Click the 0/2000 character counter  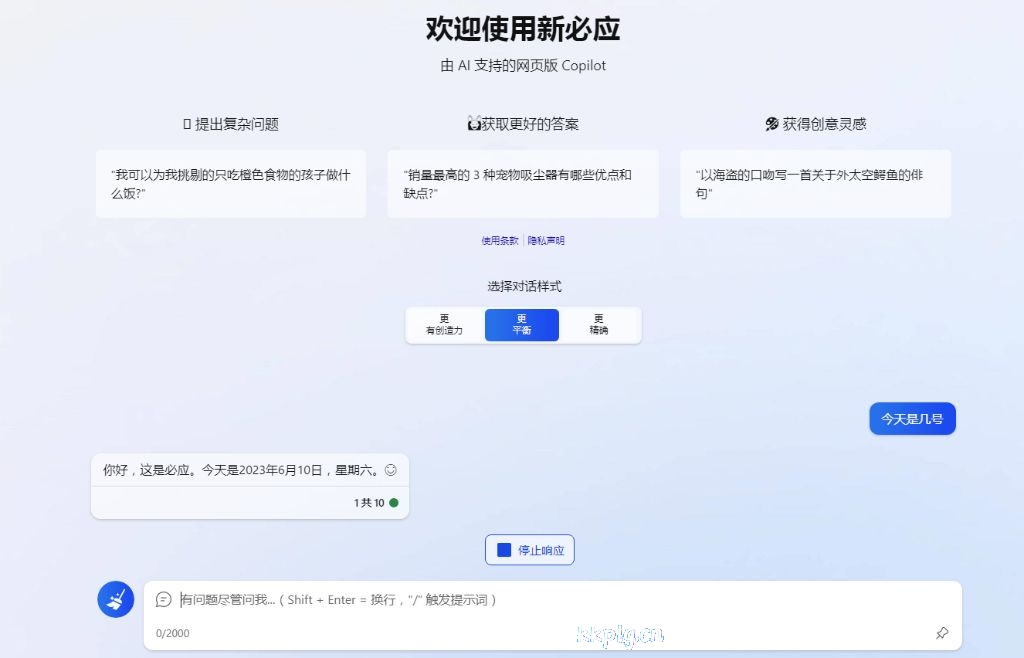point(172,633)
